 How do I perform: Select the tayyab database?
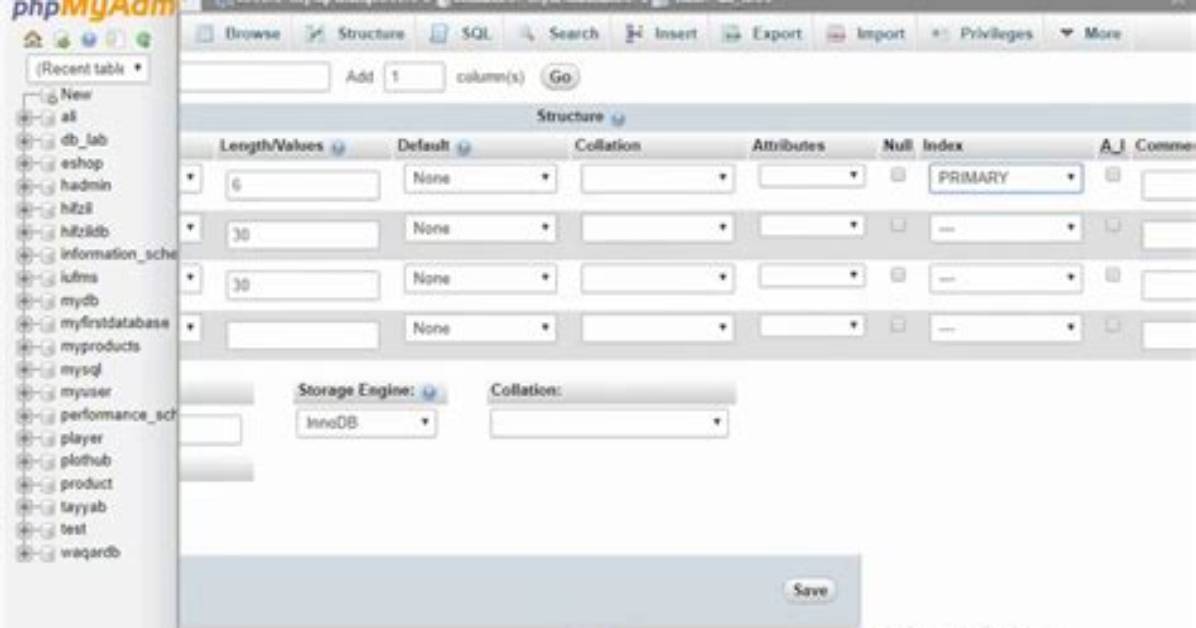click(83, 507)
